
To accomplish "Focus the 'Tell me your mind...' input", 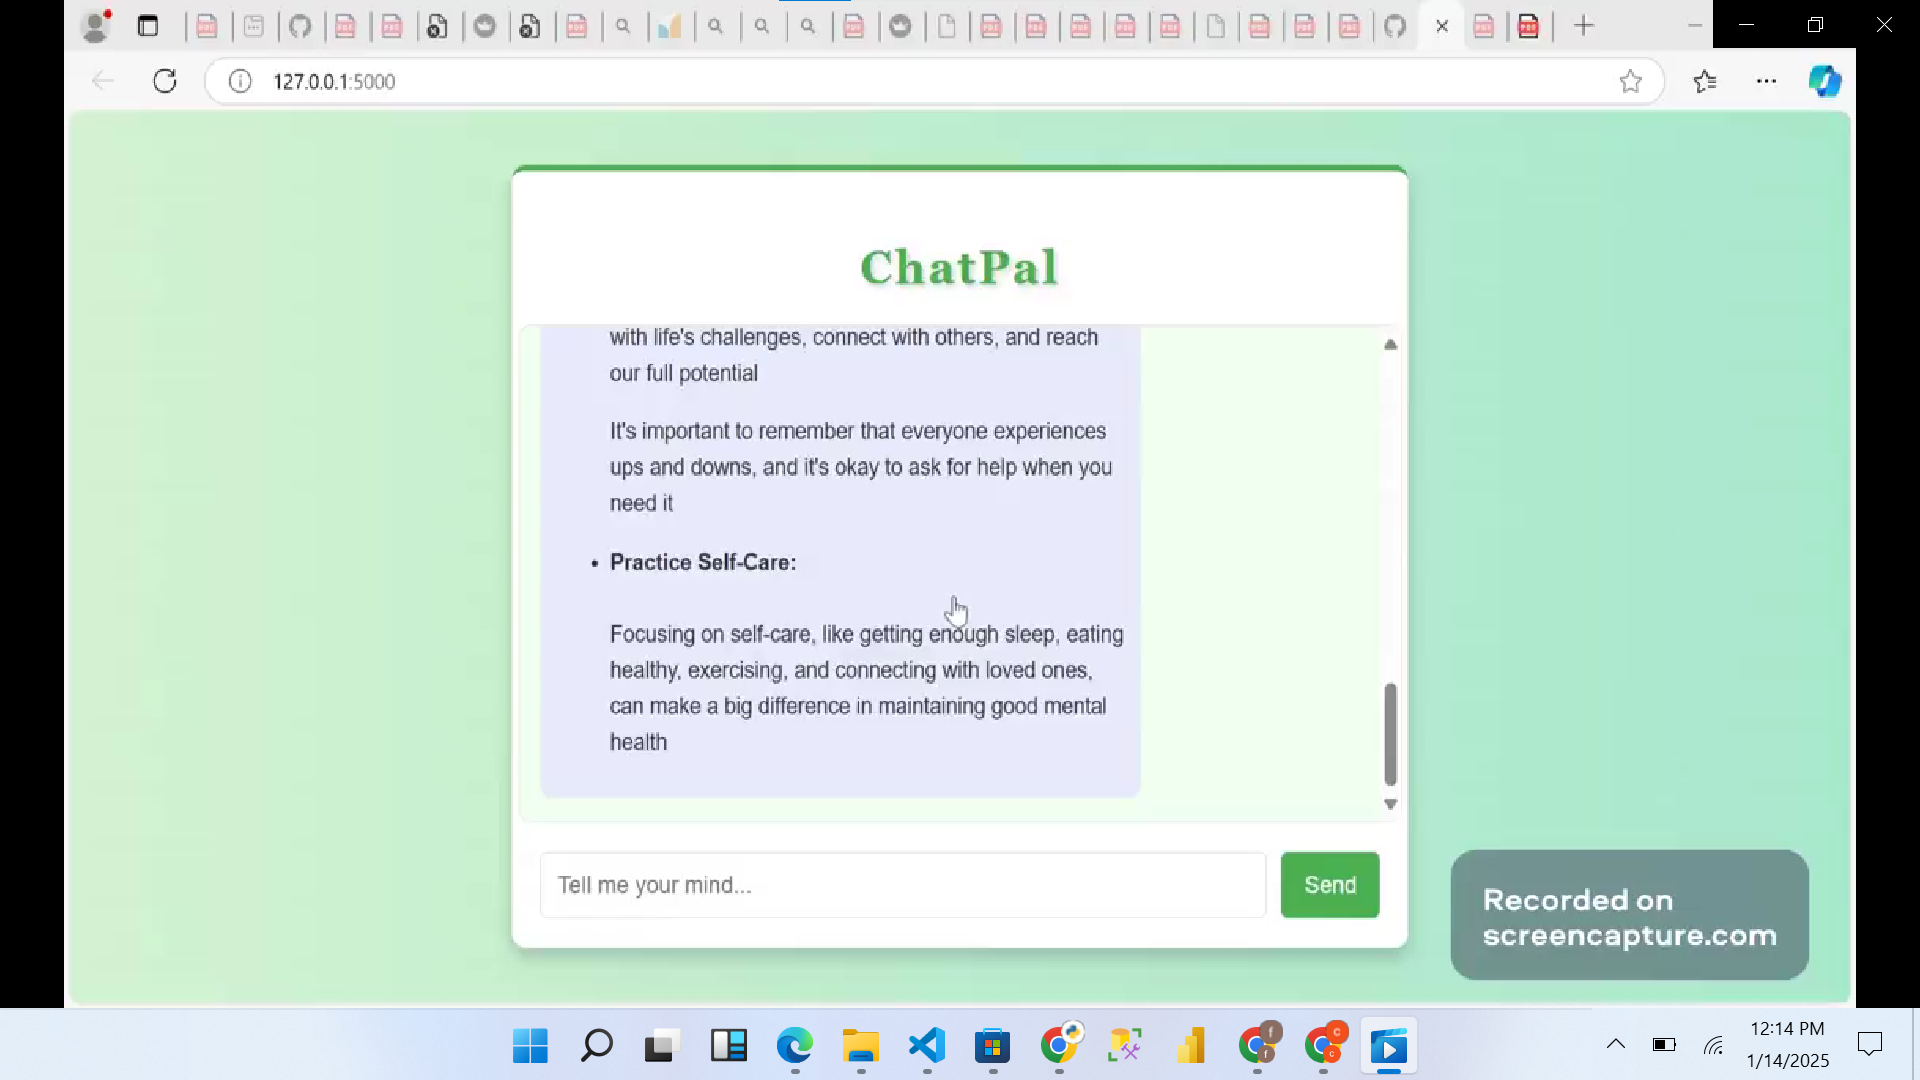I will (x=902, y=885).
